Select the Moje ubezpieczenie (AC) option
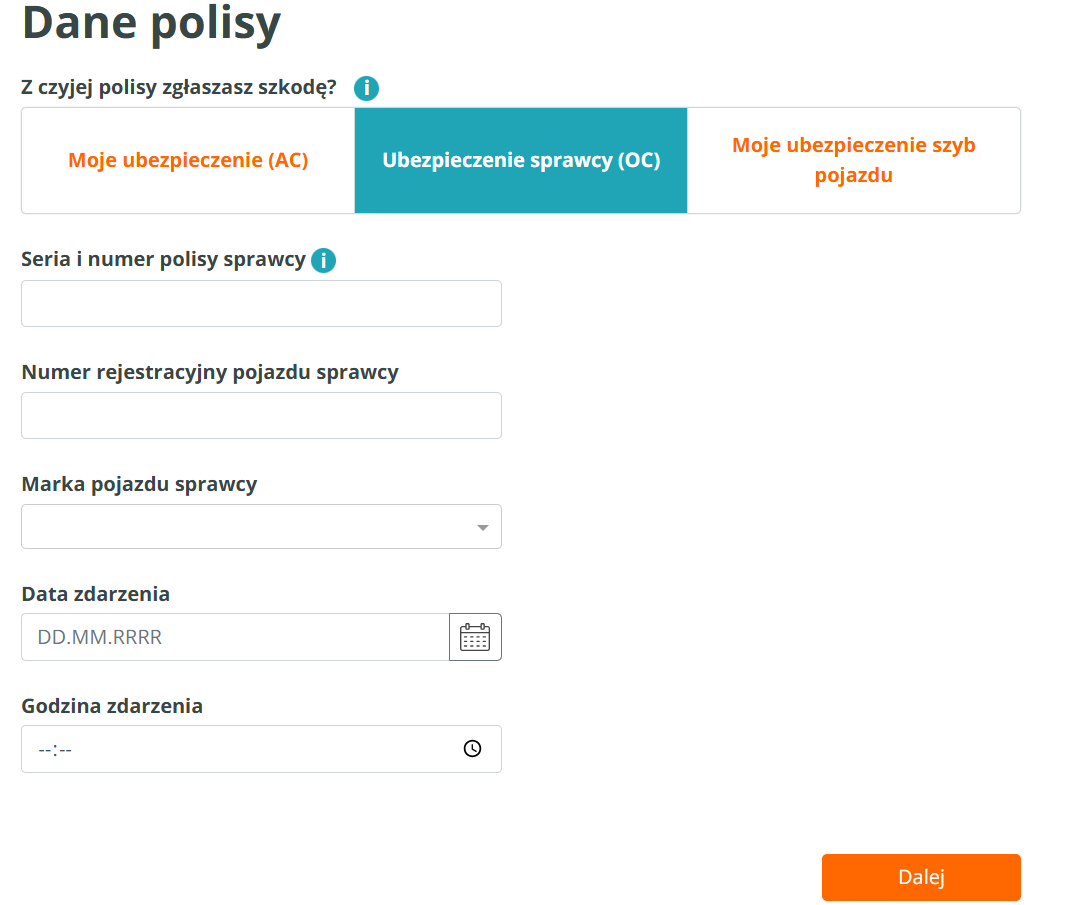Image resolution: width=1065 pixels, height=905 pixels. click(x=188, y=160)
